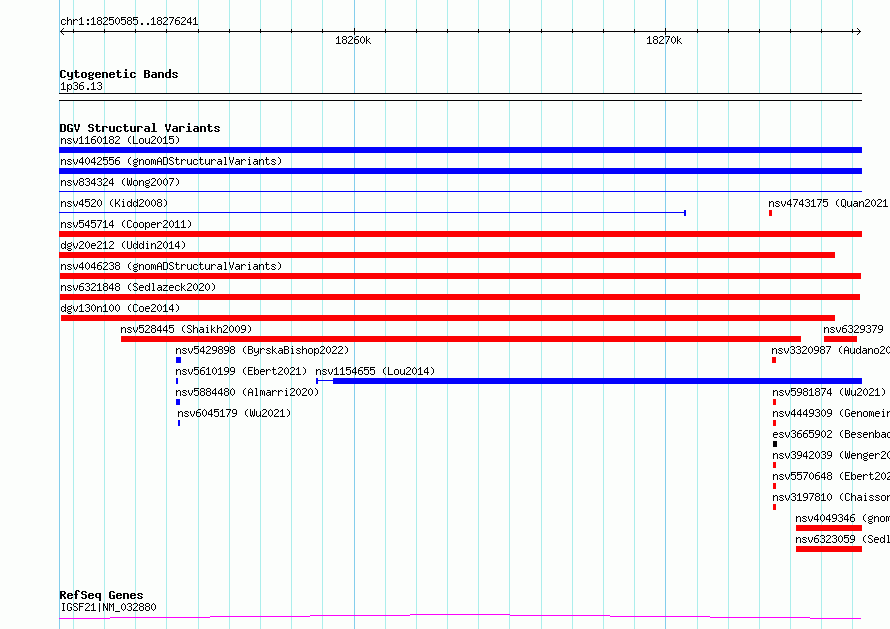Viewport: 890px width, 629px height.
Task: Click the nsv834324 (Wong2007) thin blue line
Action: (x=460, y=192)
